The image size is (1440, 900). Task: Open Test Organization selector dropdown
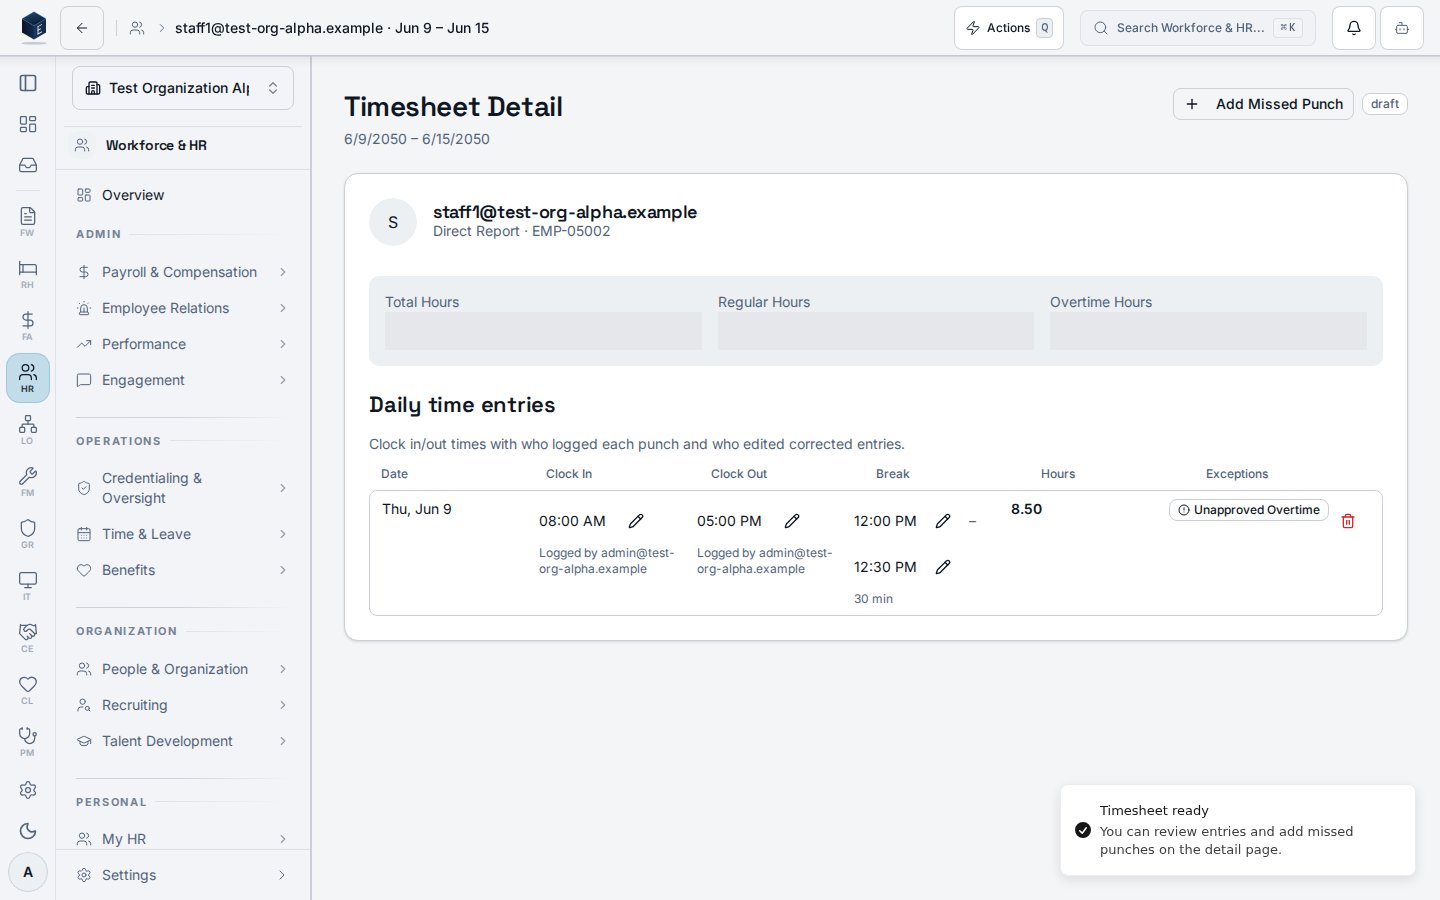183,88
